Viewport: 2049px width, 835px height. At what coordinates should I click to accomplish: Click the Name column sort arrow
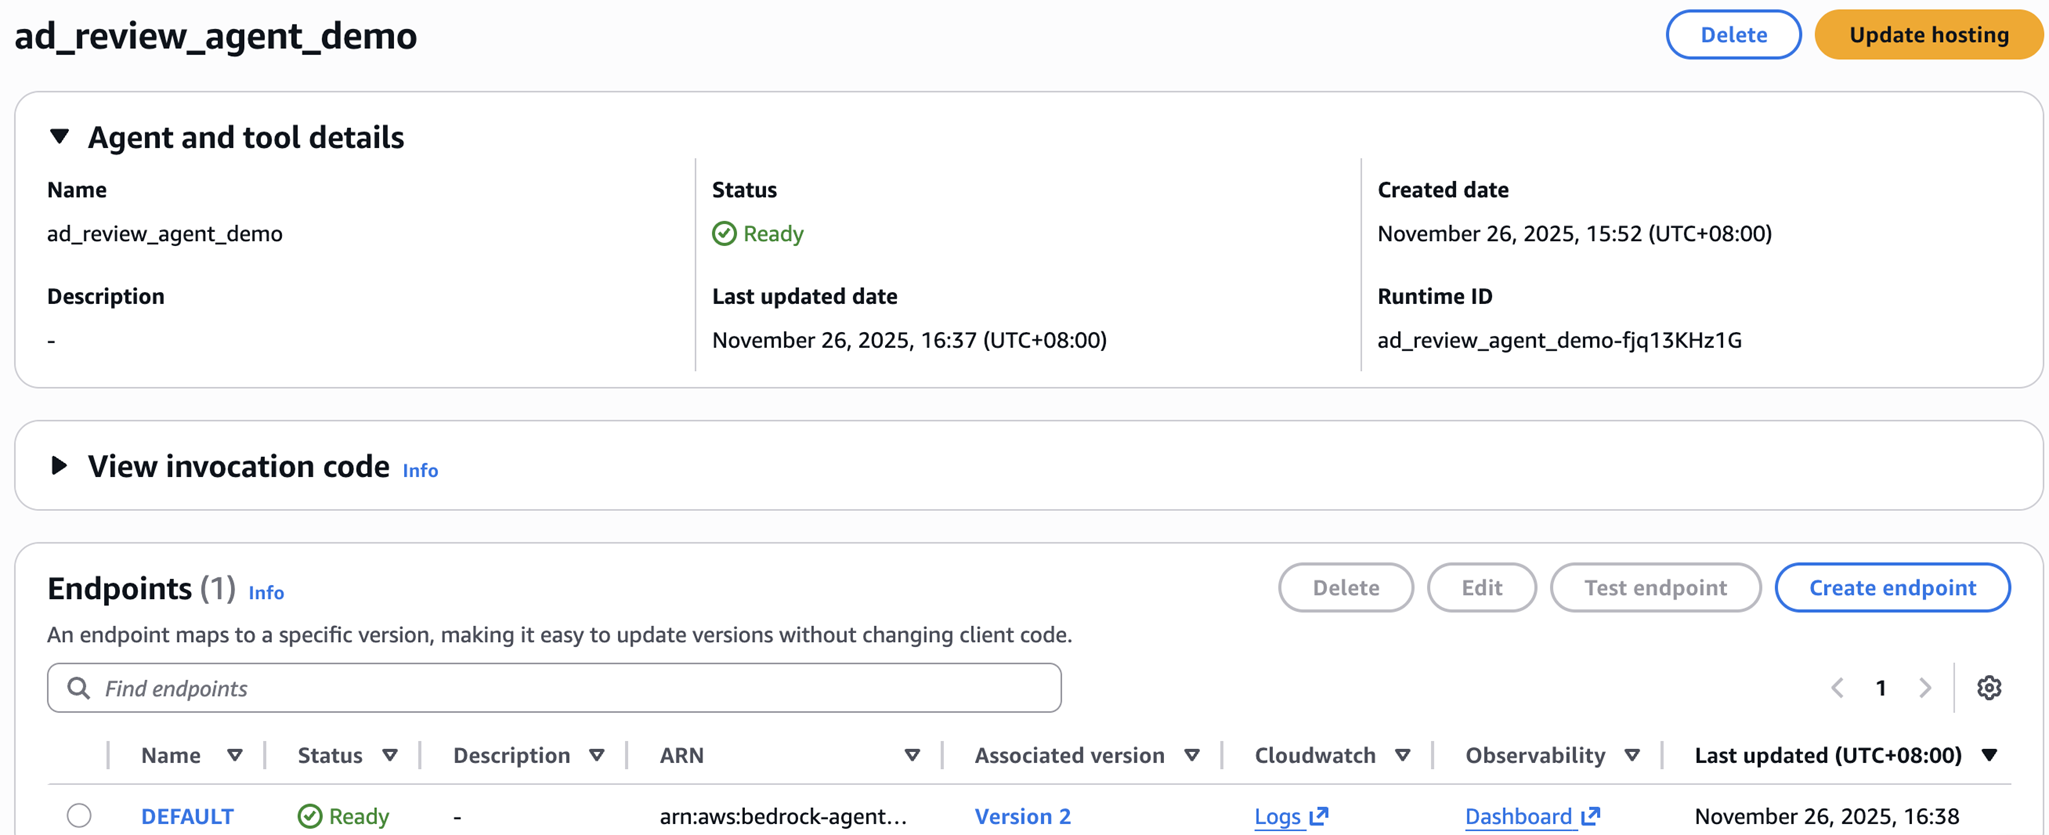(x=235, y=756)
